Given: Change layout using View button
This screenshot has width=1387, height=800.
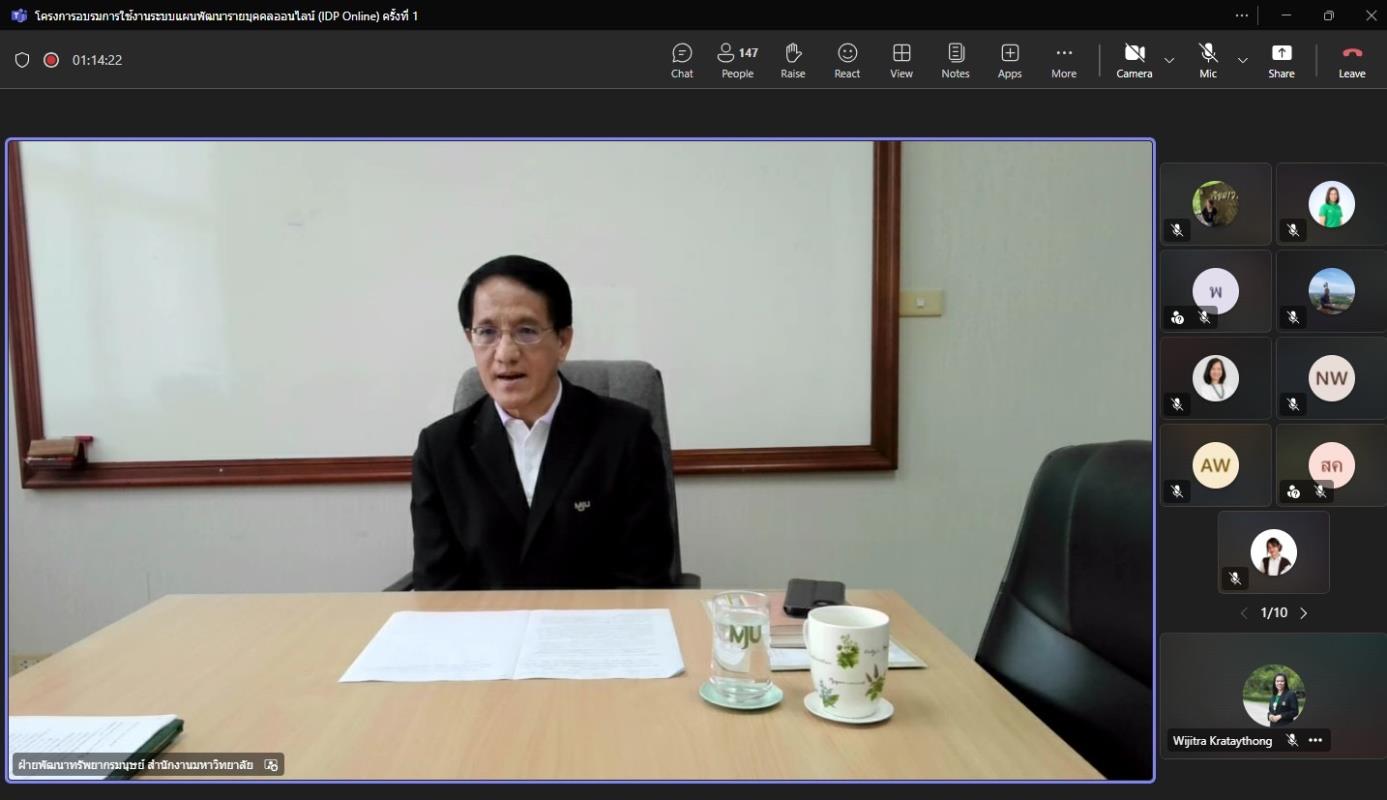Looking at the screenshot, I should [901, 60].
